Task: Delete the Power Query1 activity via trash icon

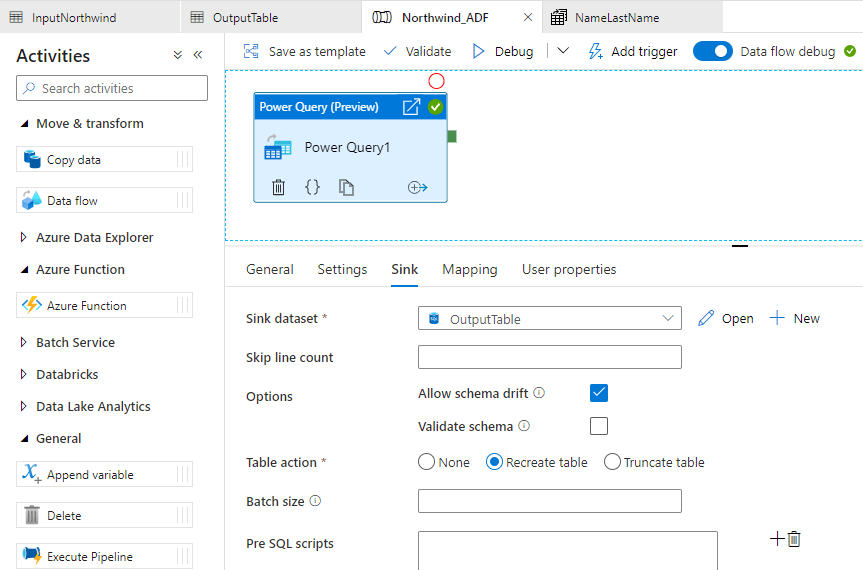Action: click(x=279, y=187)
